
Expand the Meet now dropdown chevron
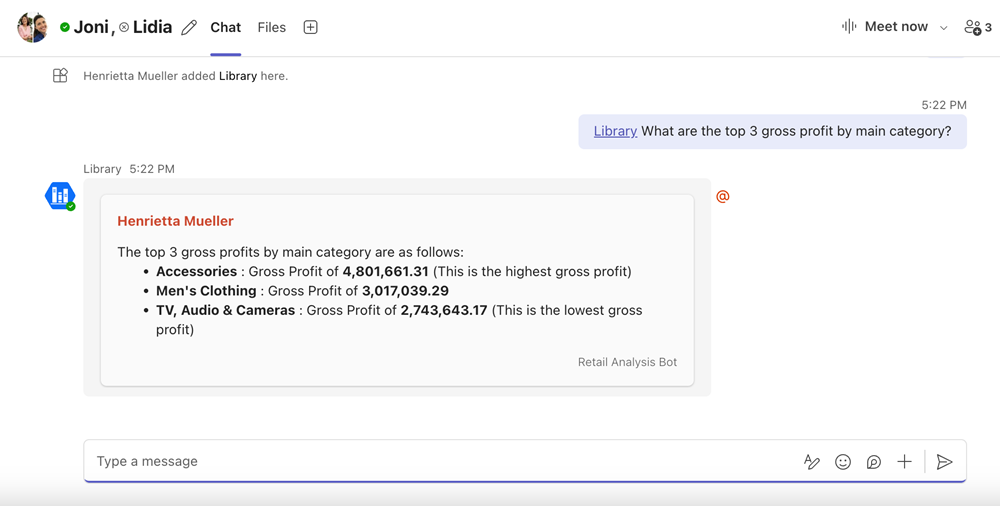[943, 28]
